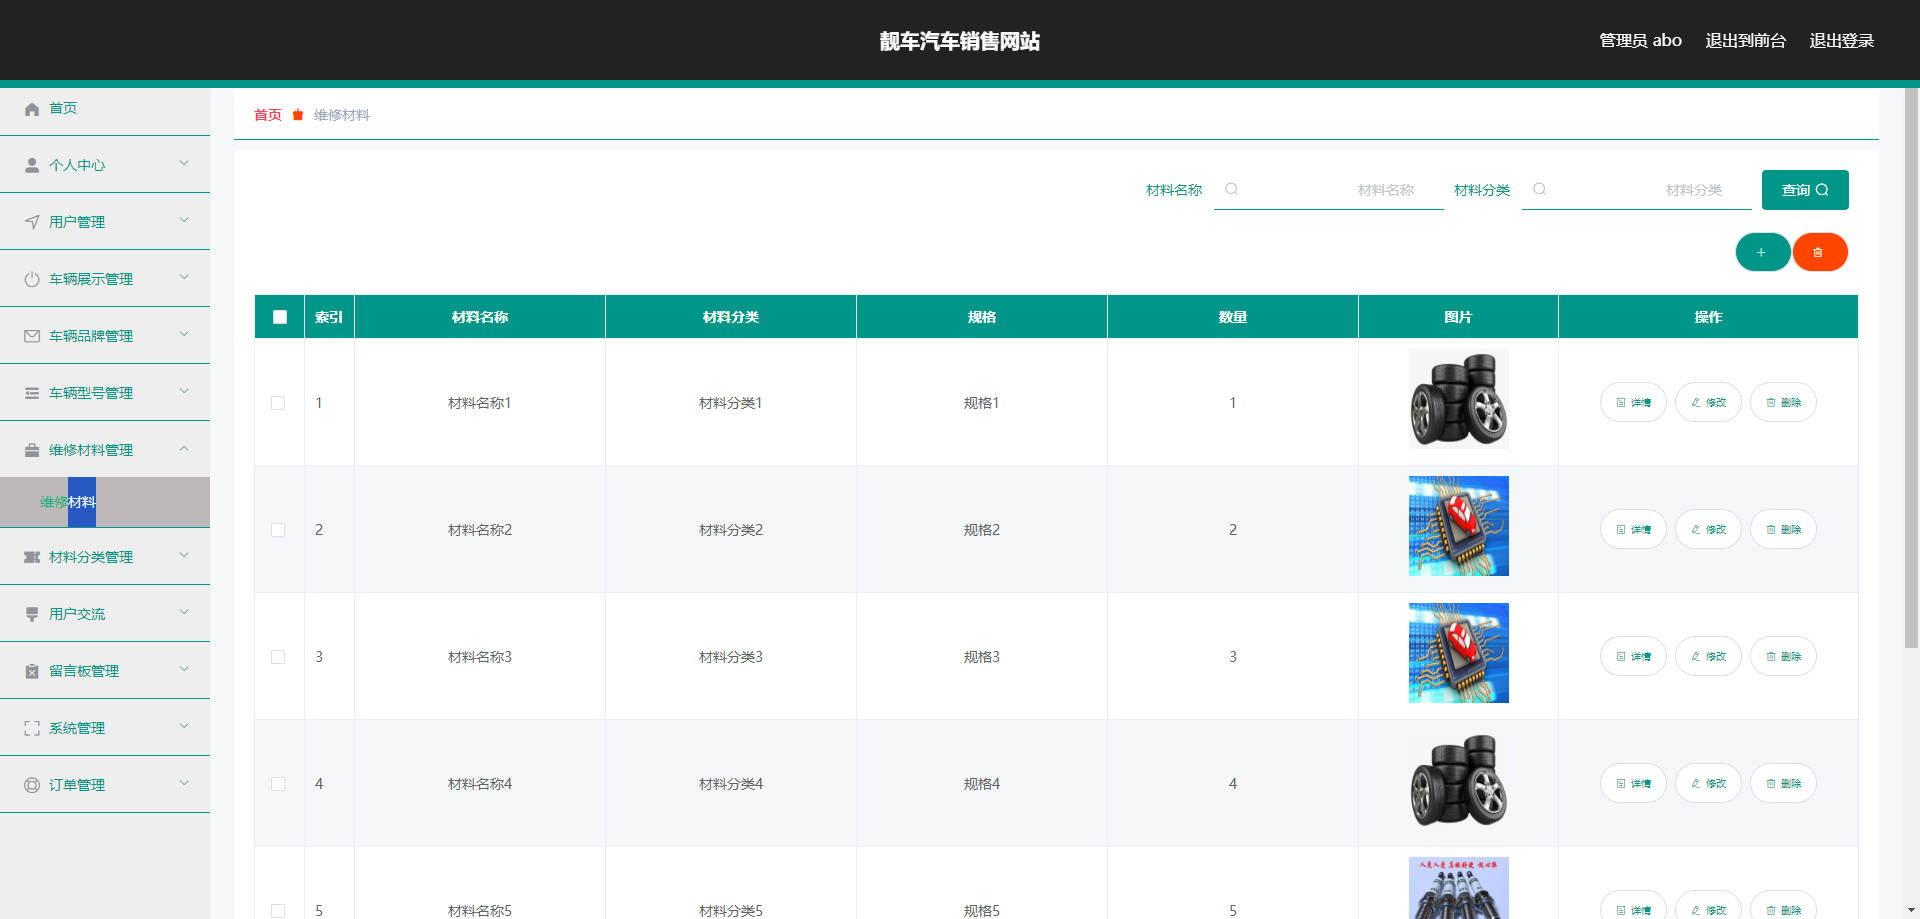Click the page vertical scrollbar
This screenshot has height=919, width=1920.
tap(1911, 368)
